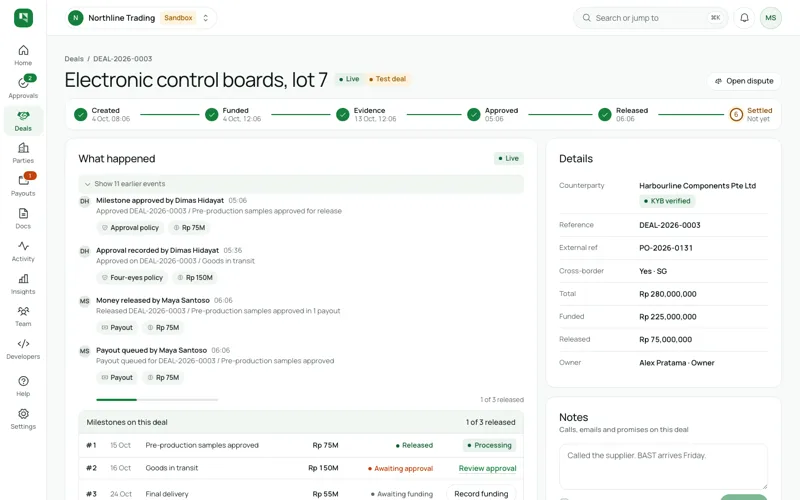Open Approvals in the sidebar

[23, 87]
